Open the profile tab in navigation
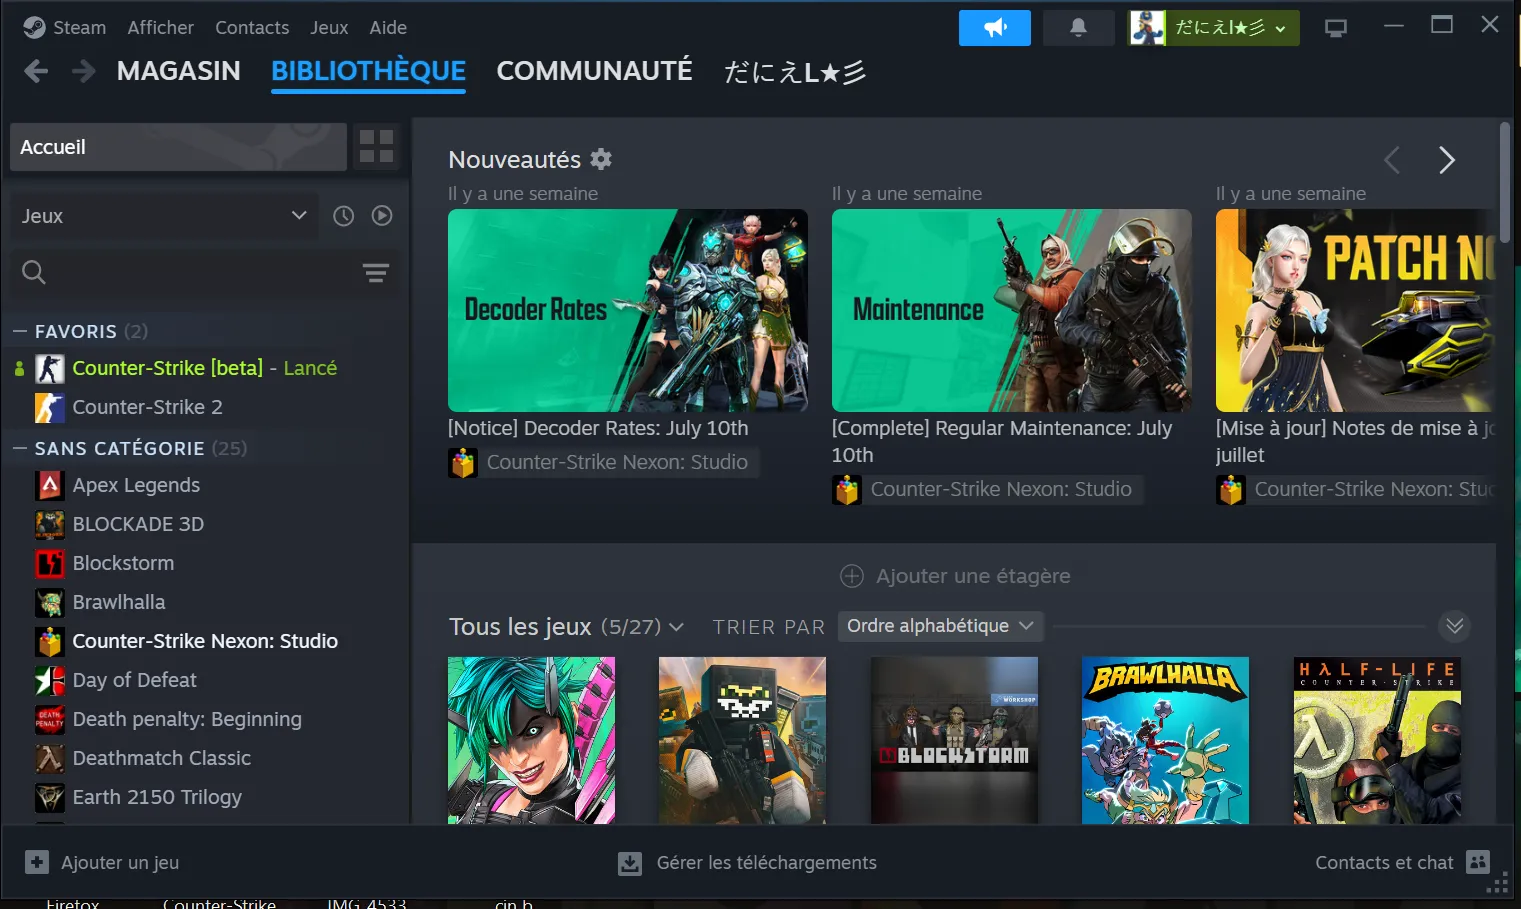Image resolution: width=1521 pixels, height=909 pixels. [795, 72]
